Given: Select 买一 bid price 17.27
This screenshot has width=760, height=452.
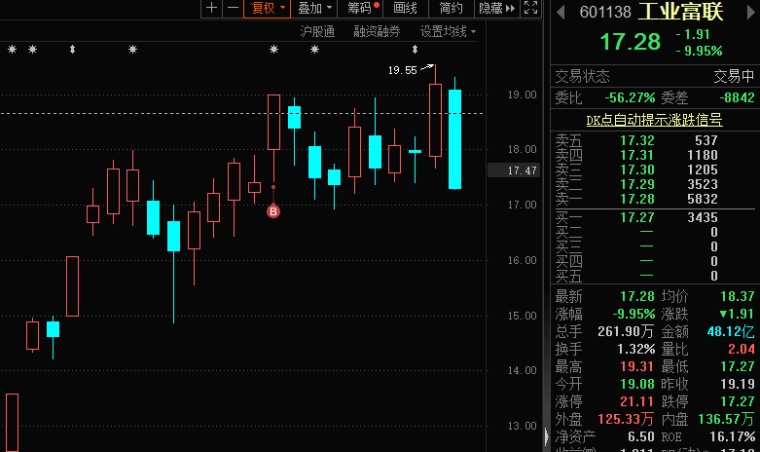Looking at the screenshot, I should [637, 218].
